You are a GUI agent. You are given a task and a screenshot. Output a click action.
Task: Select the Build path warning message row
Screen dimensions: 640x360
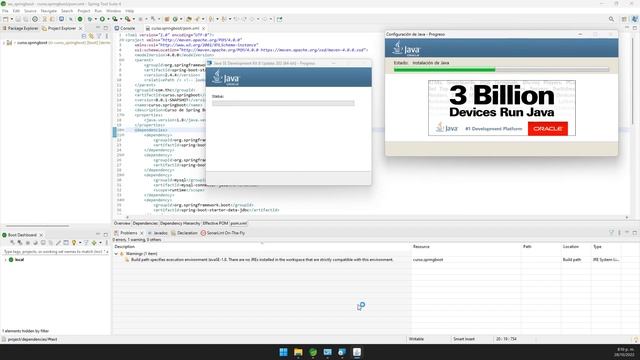coord(262,260)
